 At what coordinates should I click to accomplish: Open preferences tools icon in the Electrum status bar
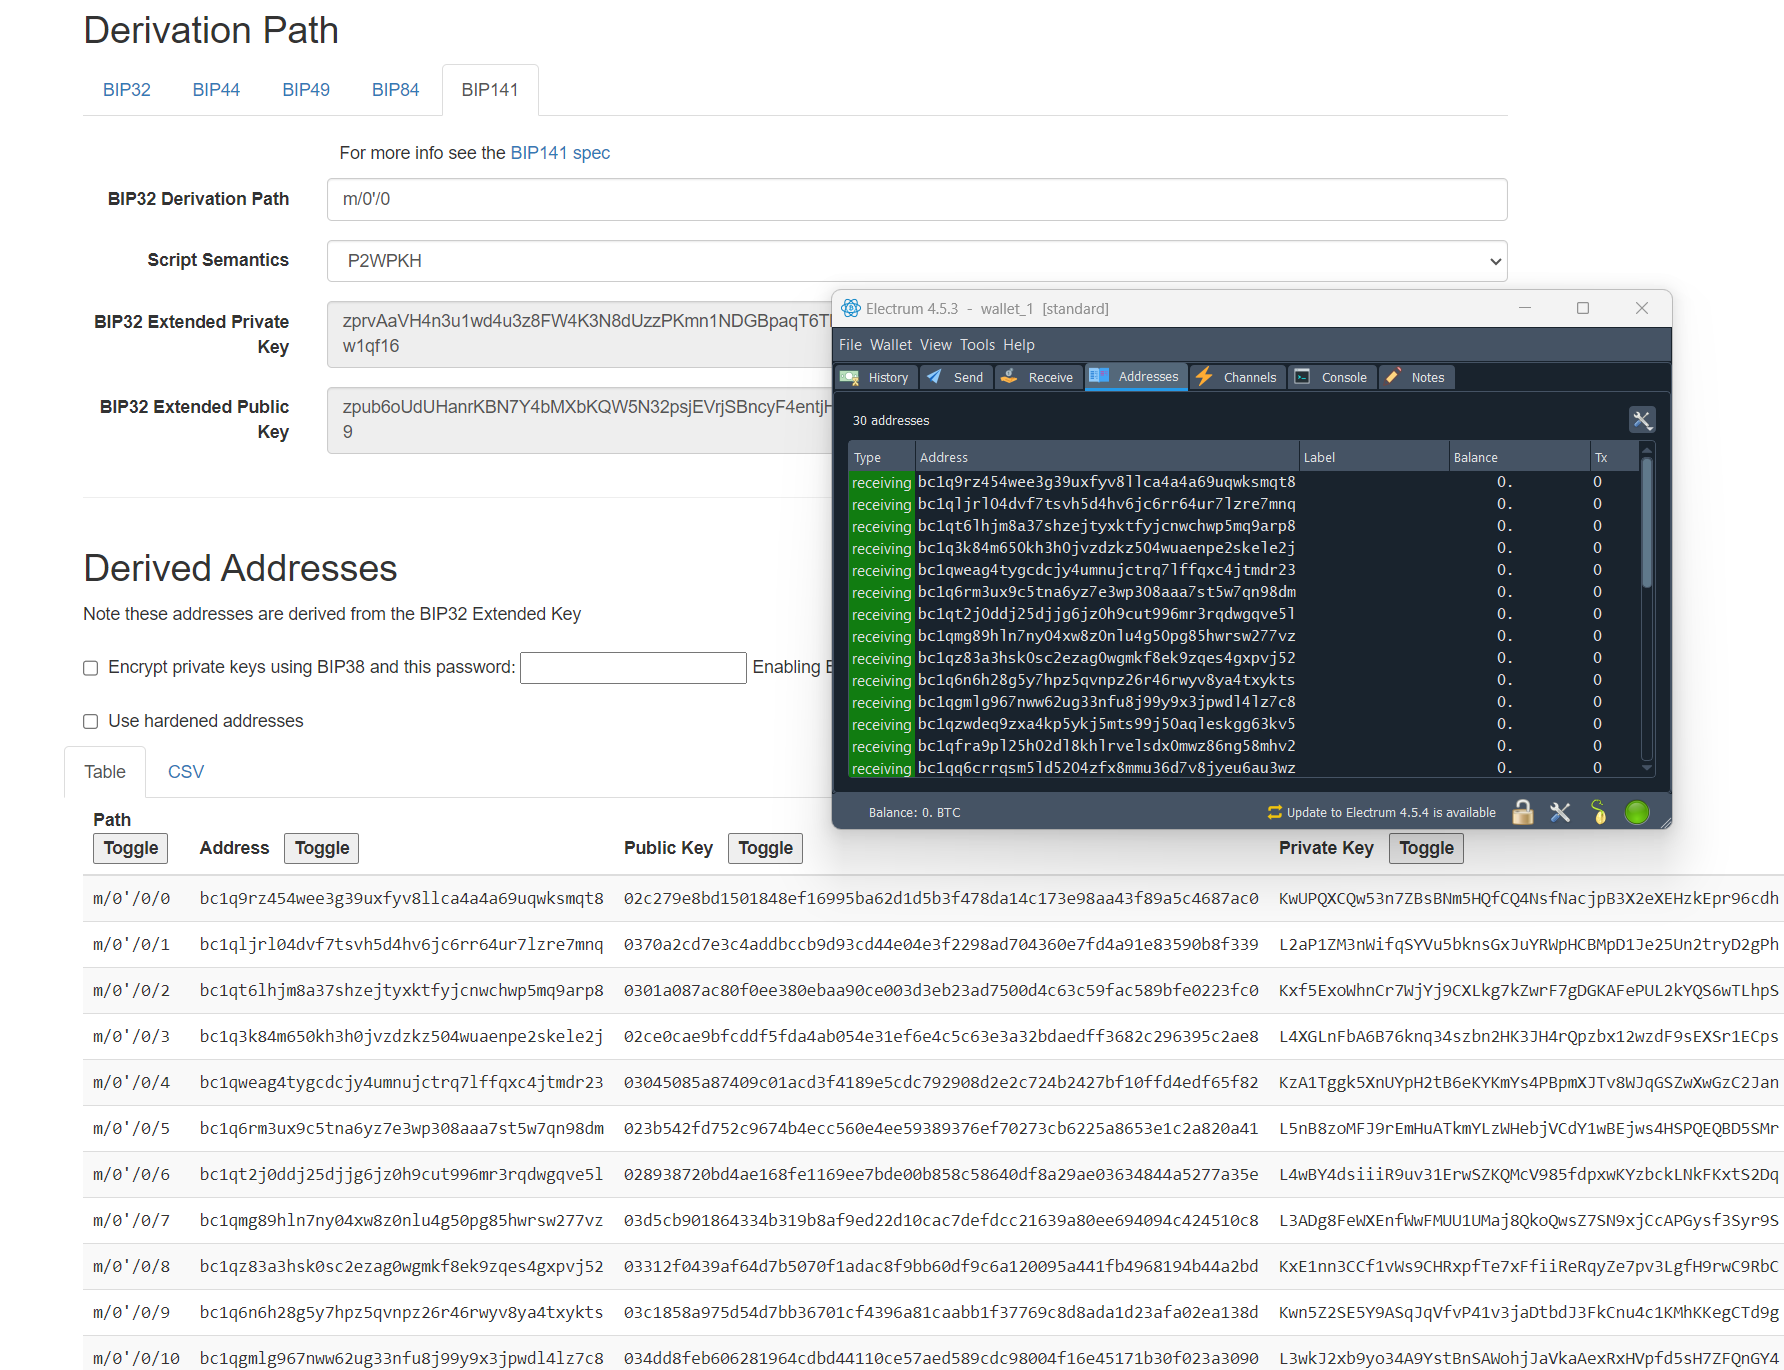pos(1560,812)
